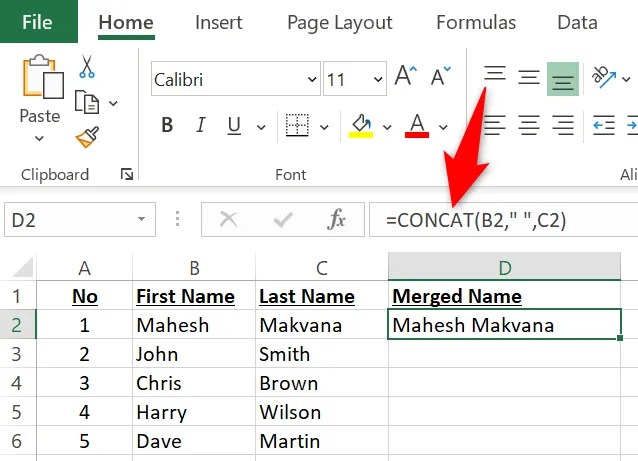The width and height of the screenshot is (638, 461).
Task: Bottom align cell contents
Action: click(x=563, y=79)
